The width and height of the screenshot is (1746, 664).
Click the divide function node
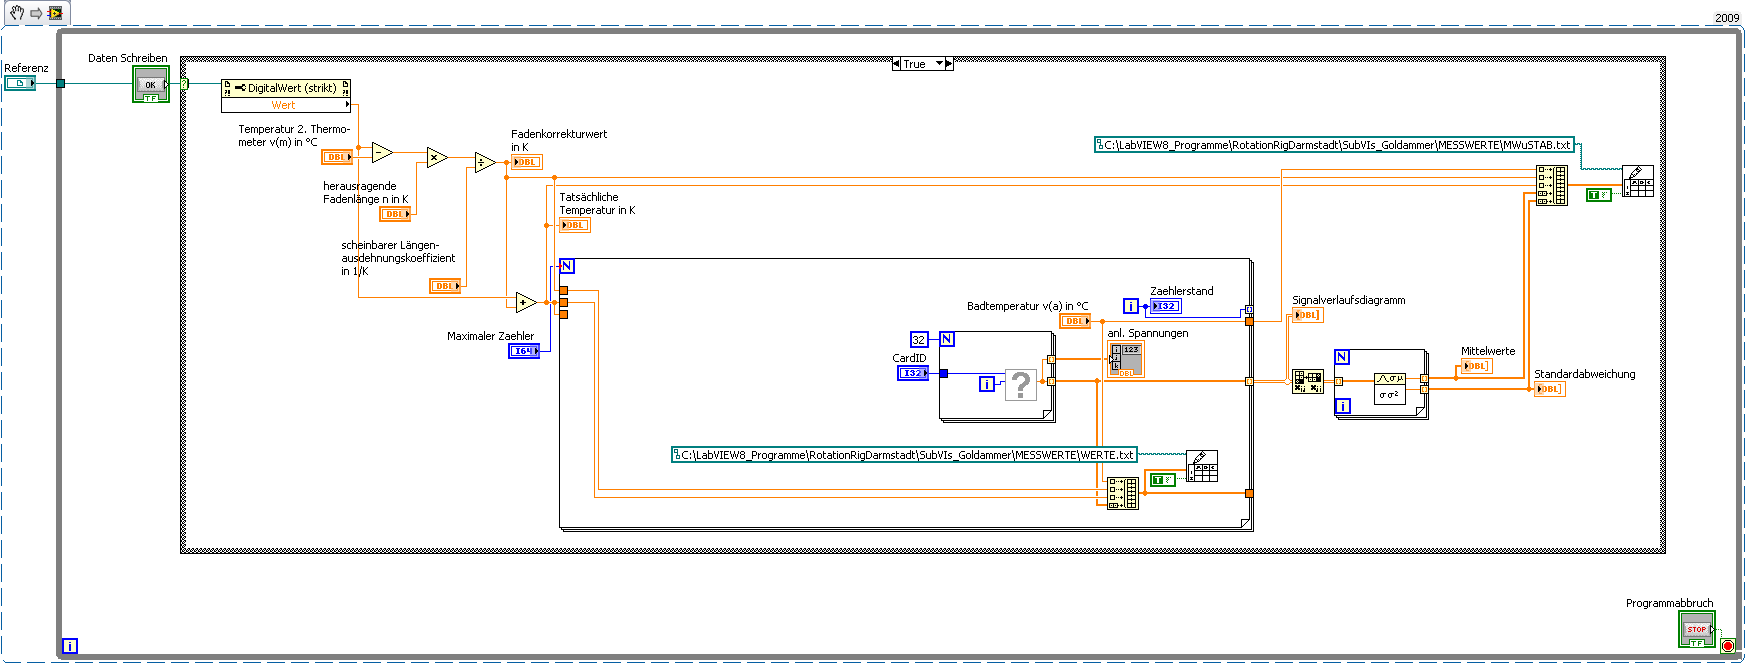point(485,163)
